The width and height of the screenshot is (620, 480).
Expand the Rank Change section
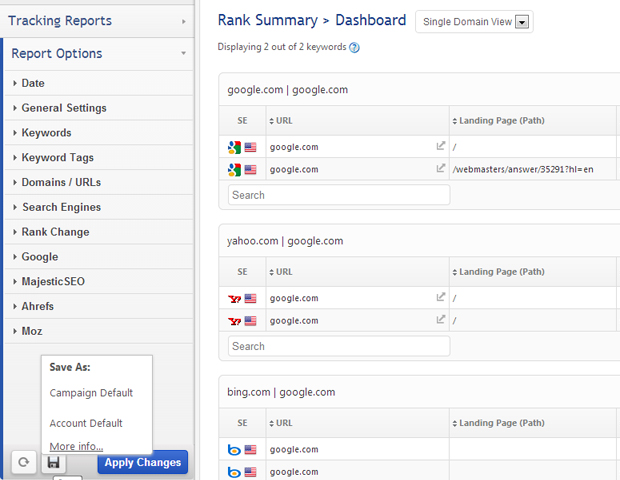point(55,232)
